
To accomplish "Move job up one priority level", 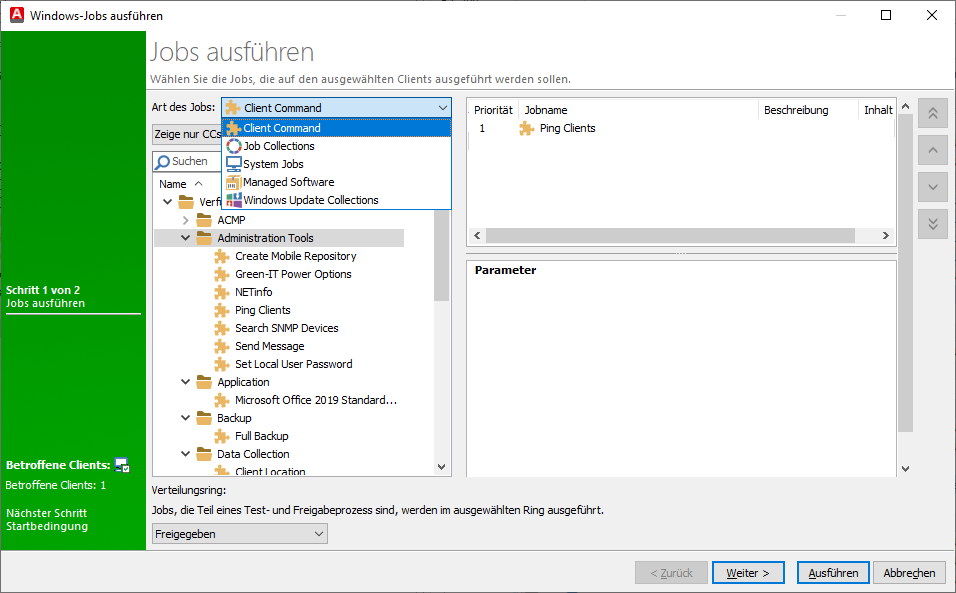I will coord(932,151).
